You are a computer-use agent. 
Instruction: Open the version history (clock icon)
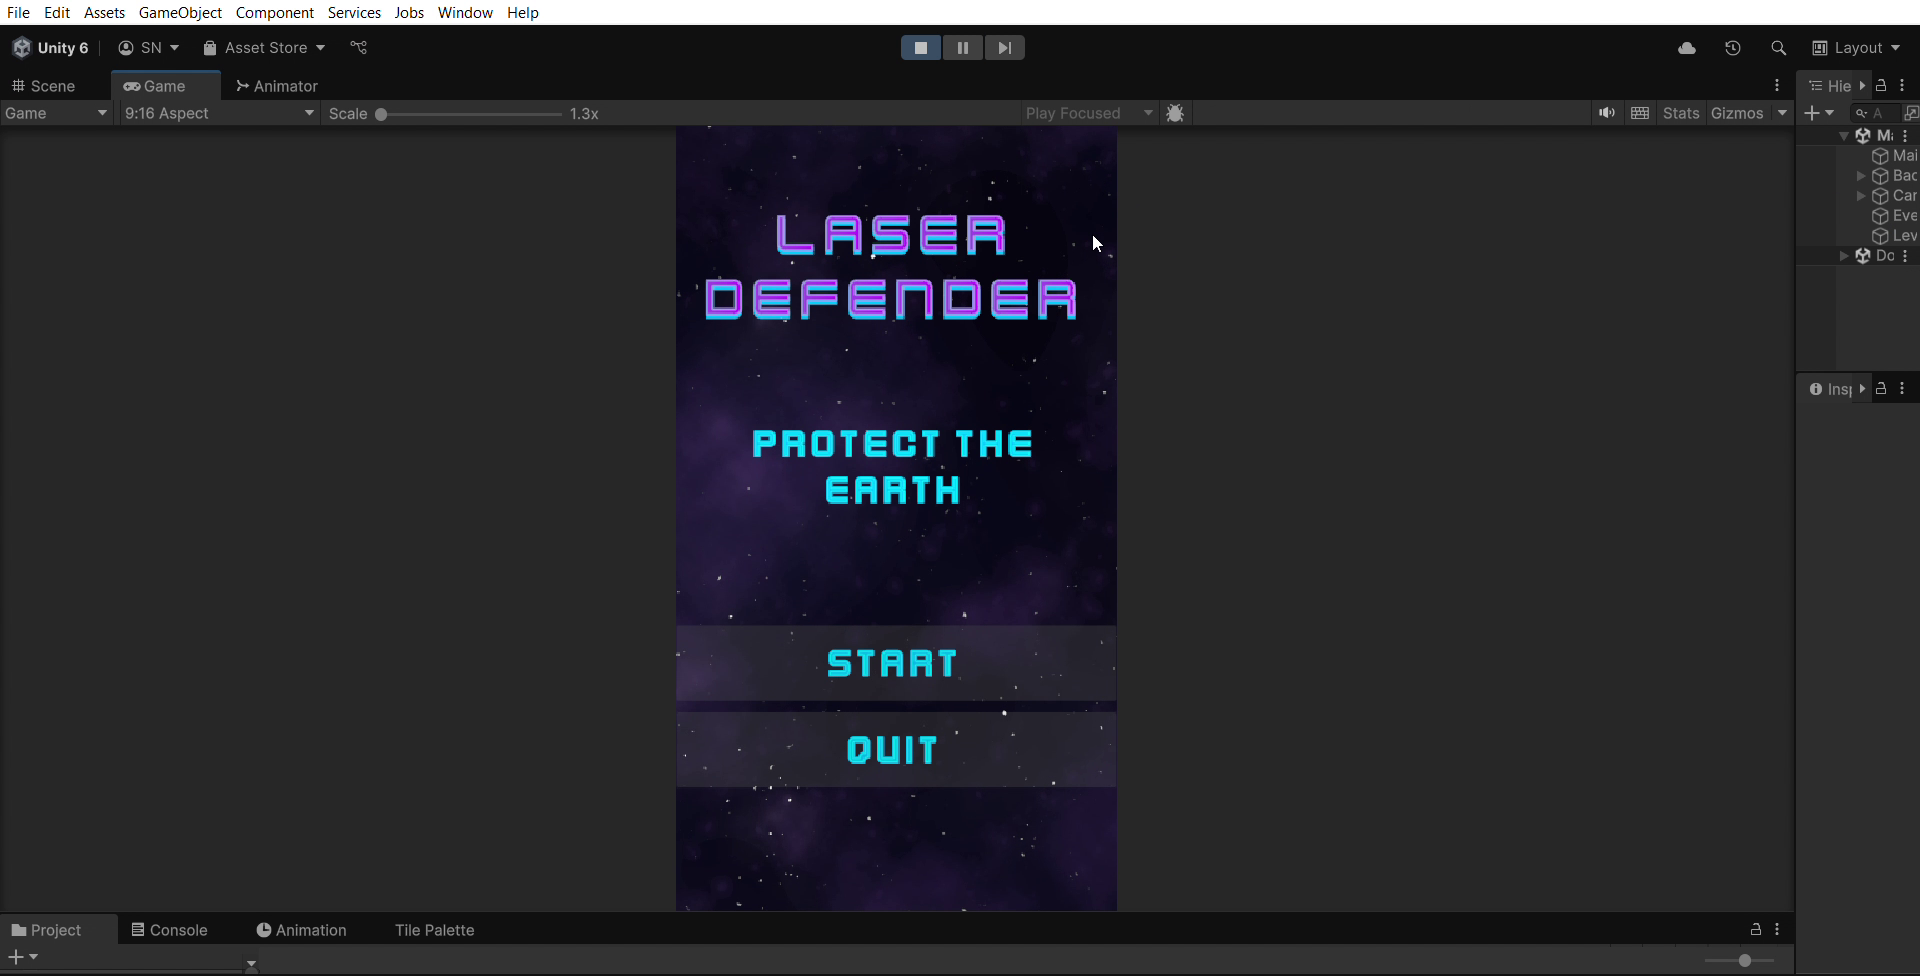pos(1733,47)
